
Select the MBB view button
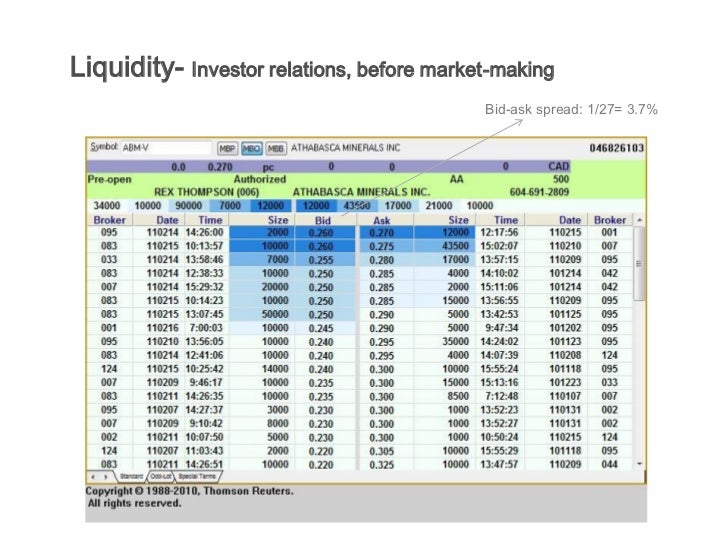coord(276,149)
